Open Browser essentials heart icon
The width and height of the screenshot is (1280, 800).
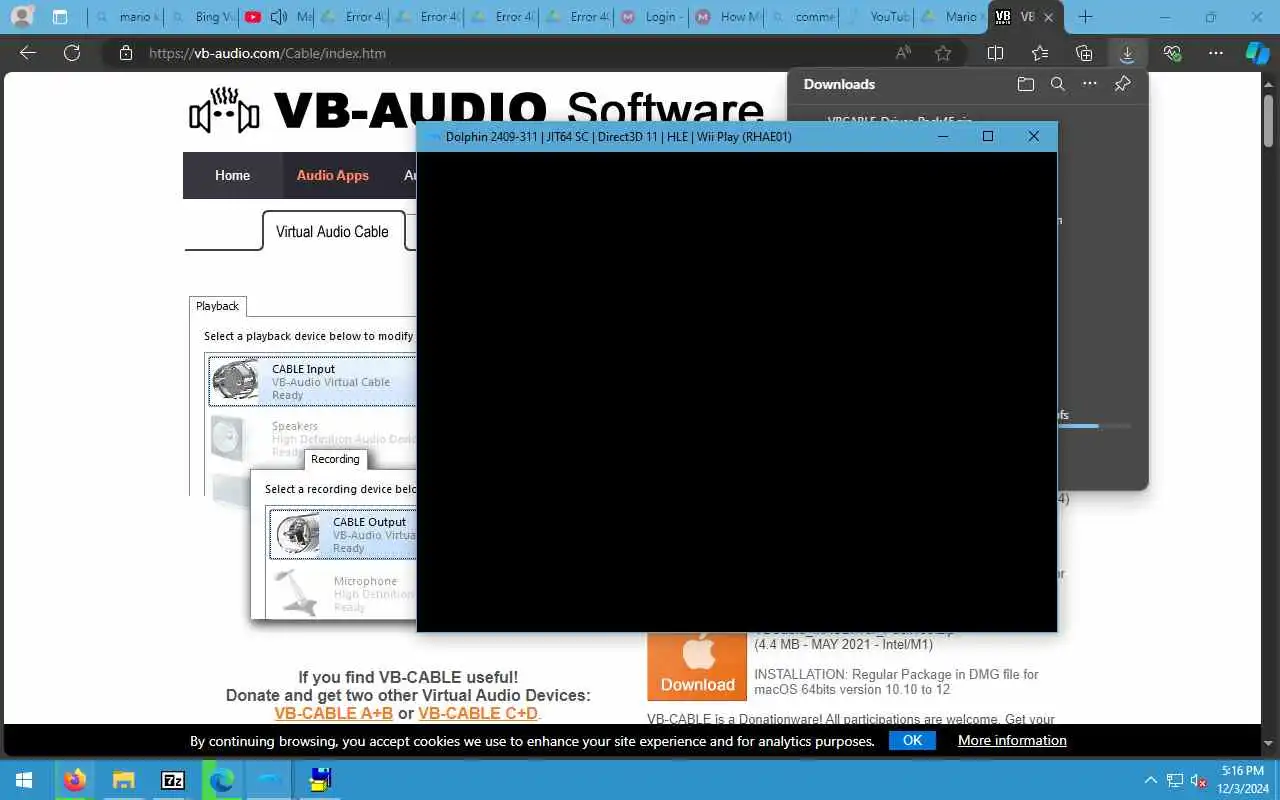pos(1172,53)
